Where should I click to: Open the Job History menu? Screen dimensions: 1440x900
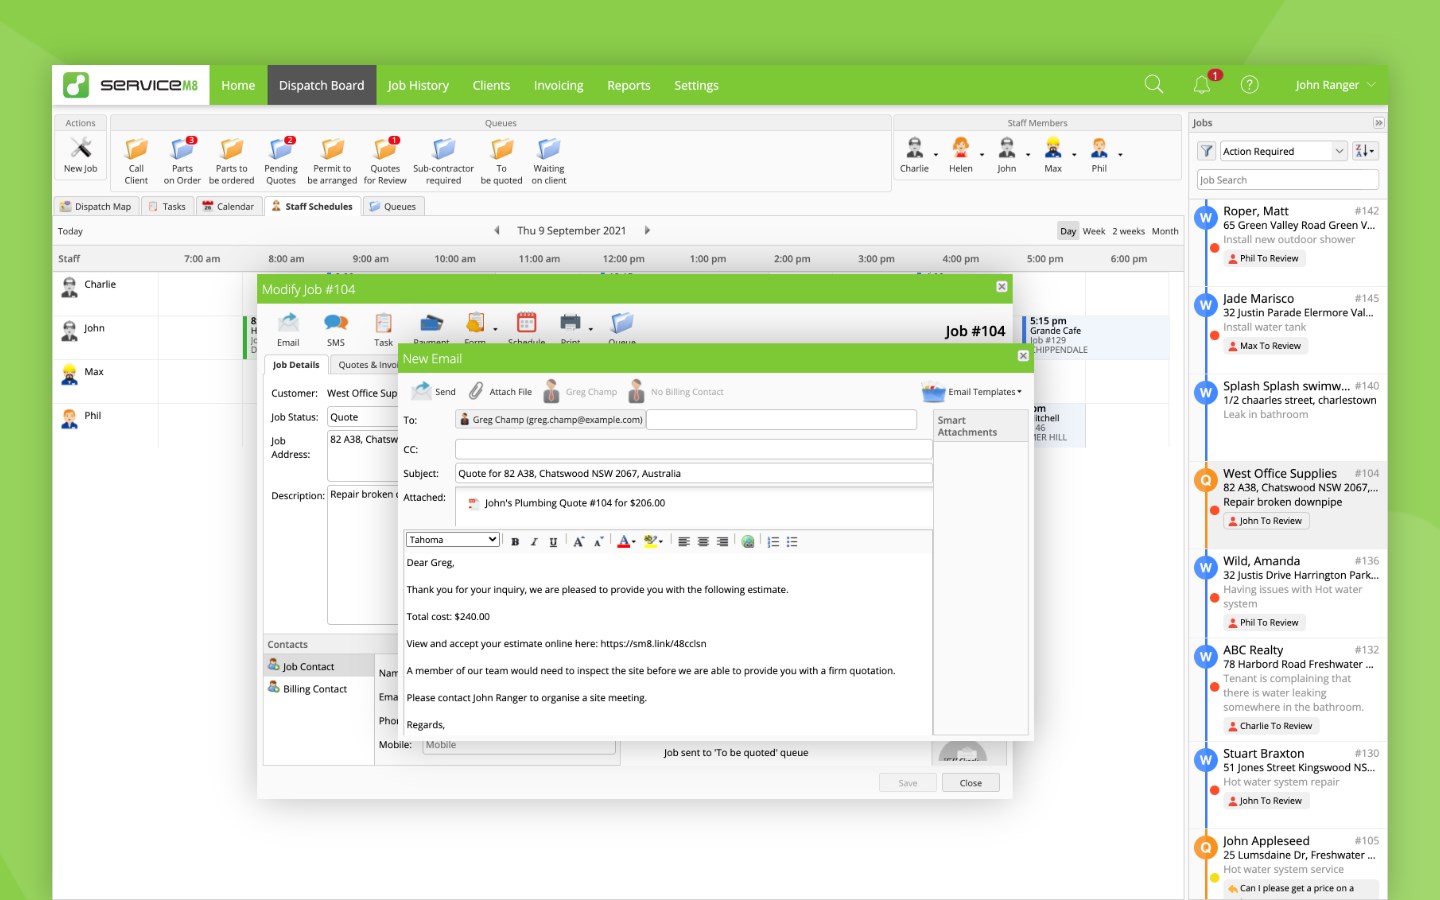[x=418, y=85]
